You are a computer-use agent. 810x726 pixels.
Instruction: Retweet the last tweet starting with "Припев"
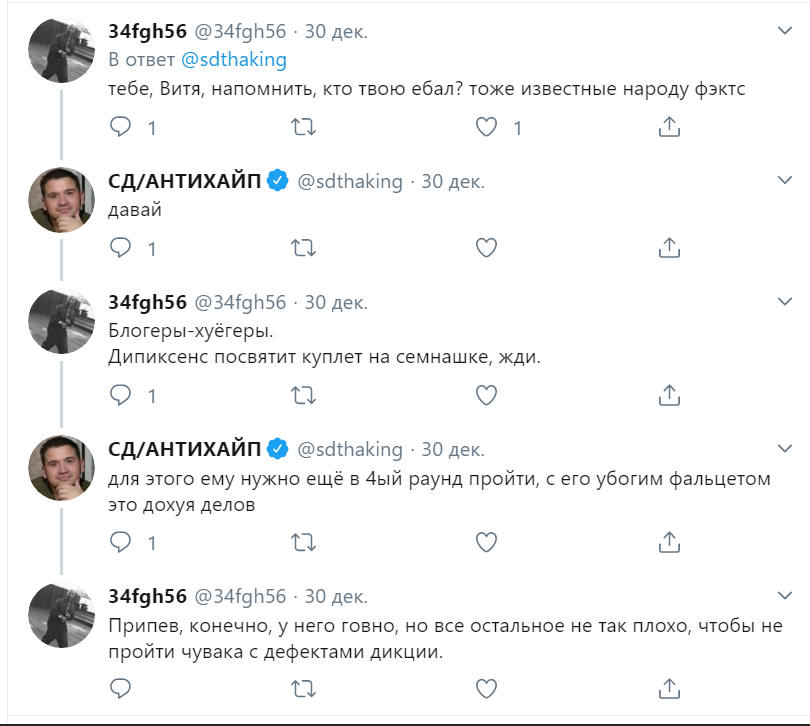(x=303, y=688)
